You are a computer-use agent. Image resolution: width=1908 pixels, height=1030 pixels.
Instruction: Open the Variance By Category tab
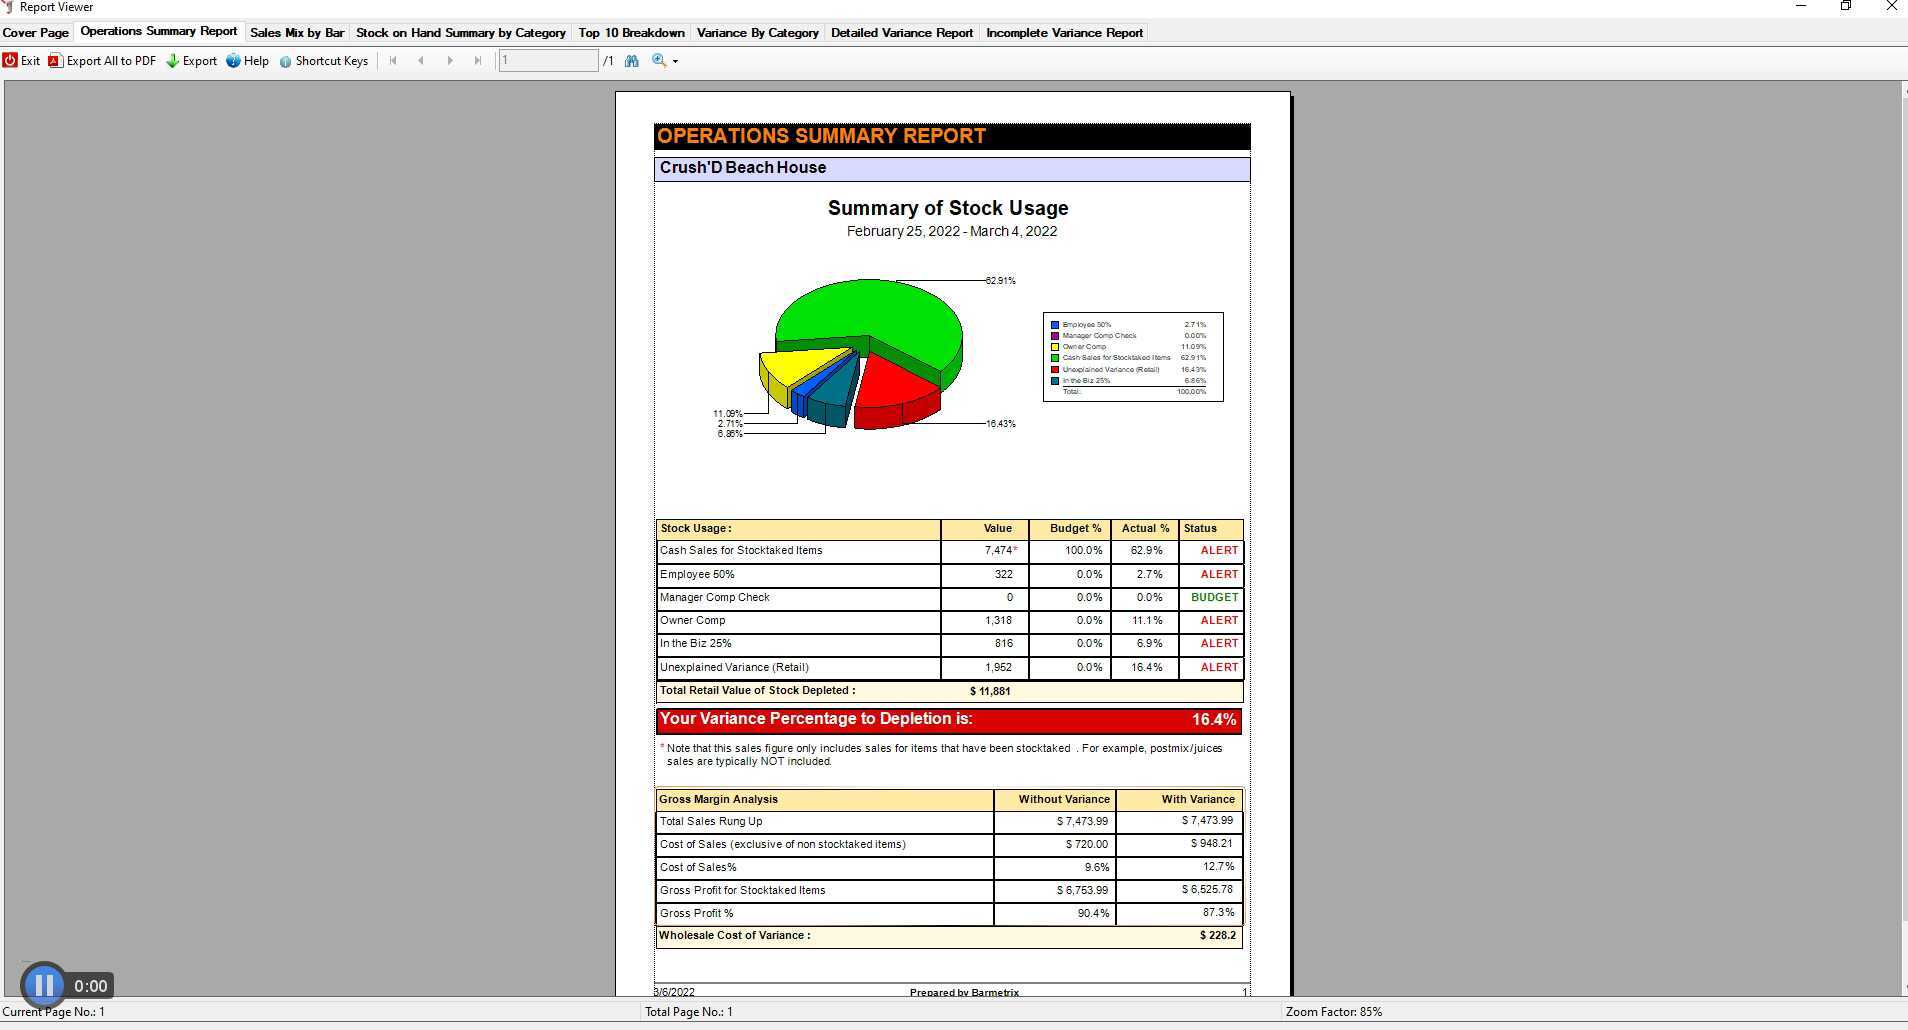(758, 33)
